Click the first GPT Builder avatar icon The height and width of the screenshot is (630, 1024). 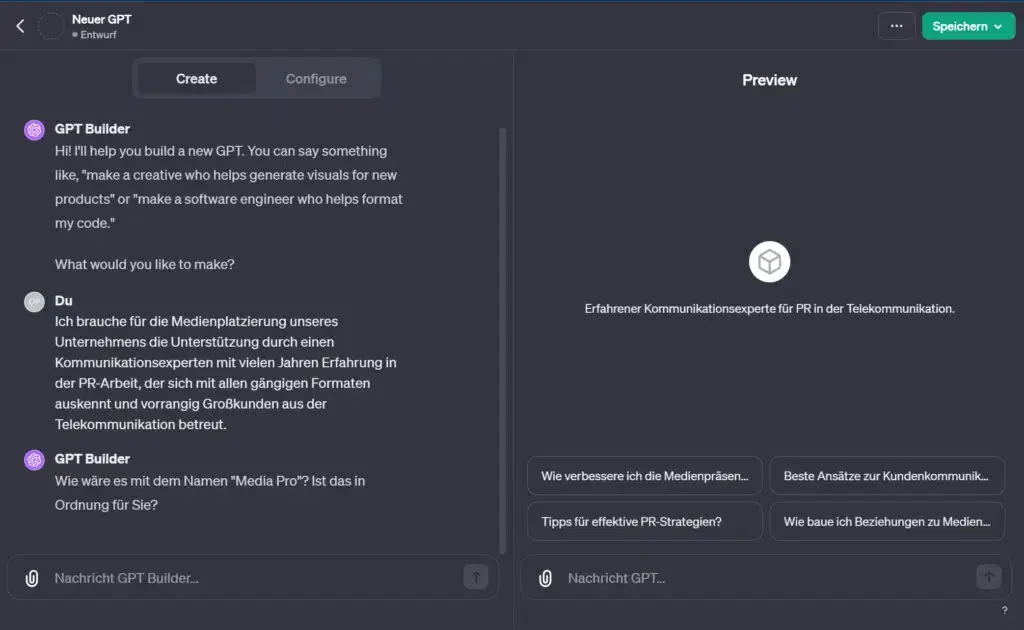(x=35, y=130)
